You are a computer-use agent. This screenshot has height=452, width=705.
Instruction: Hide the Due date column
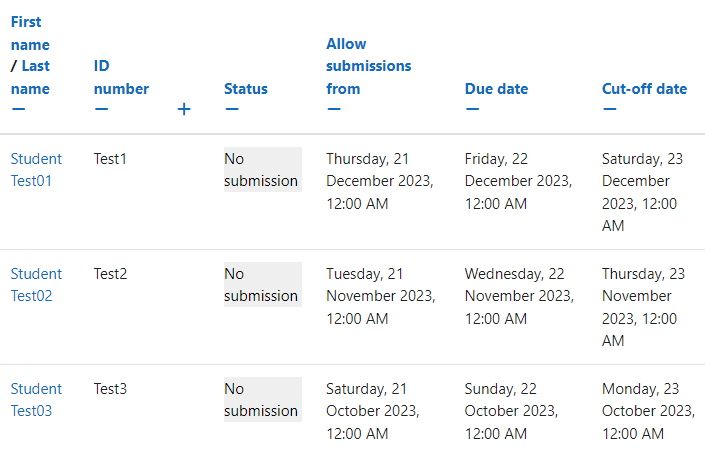coord(473,109)
